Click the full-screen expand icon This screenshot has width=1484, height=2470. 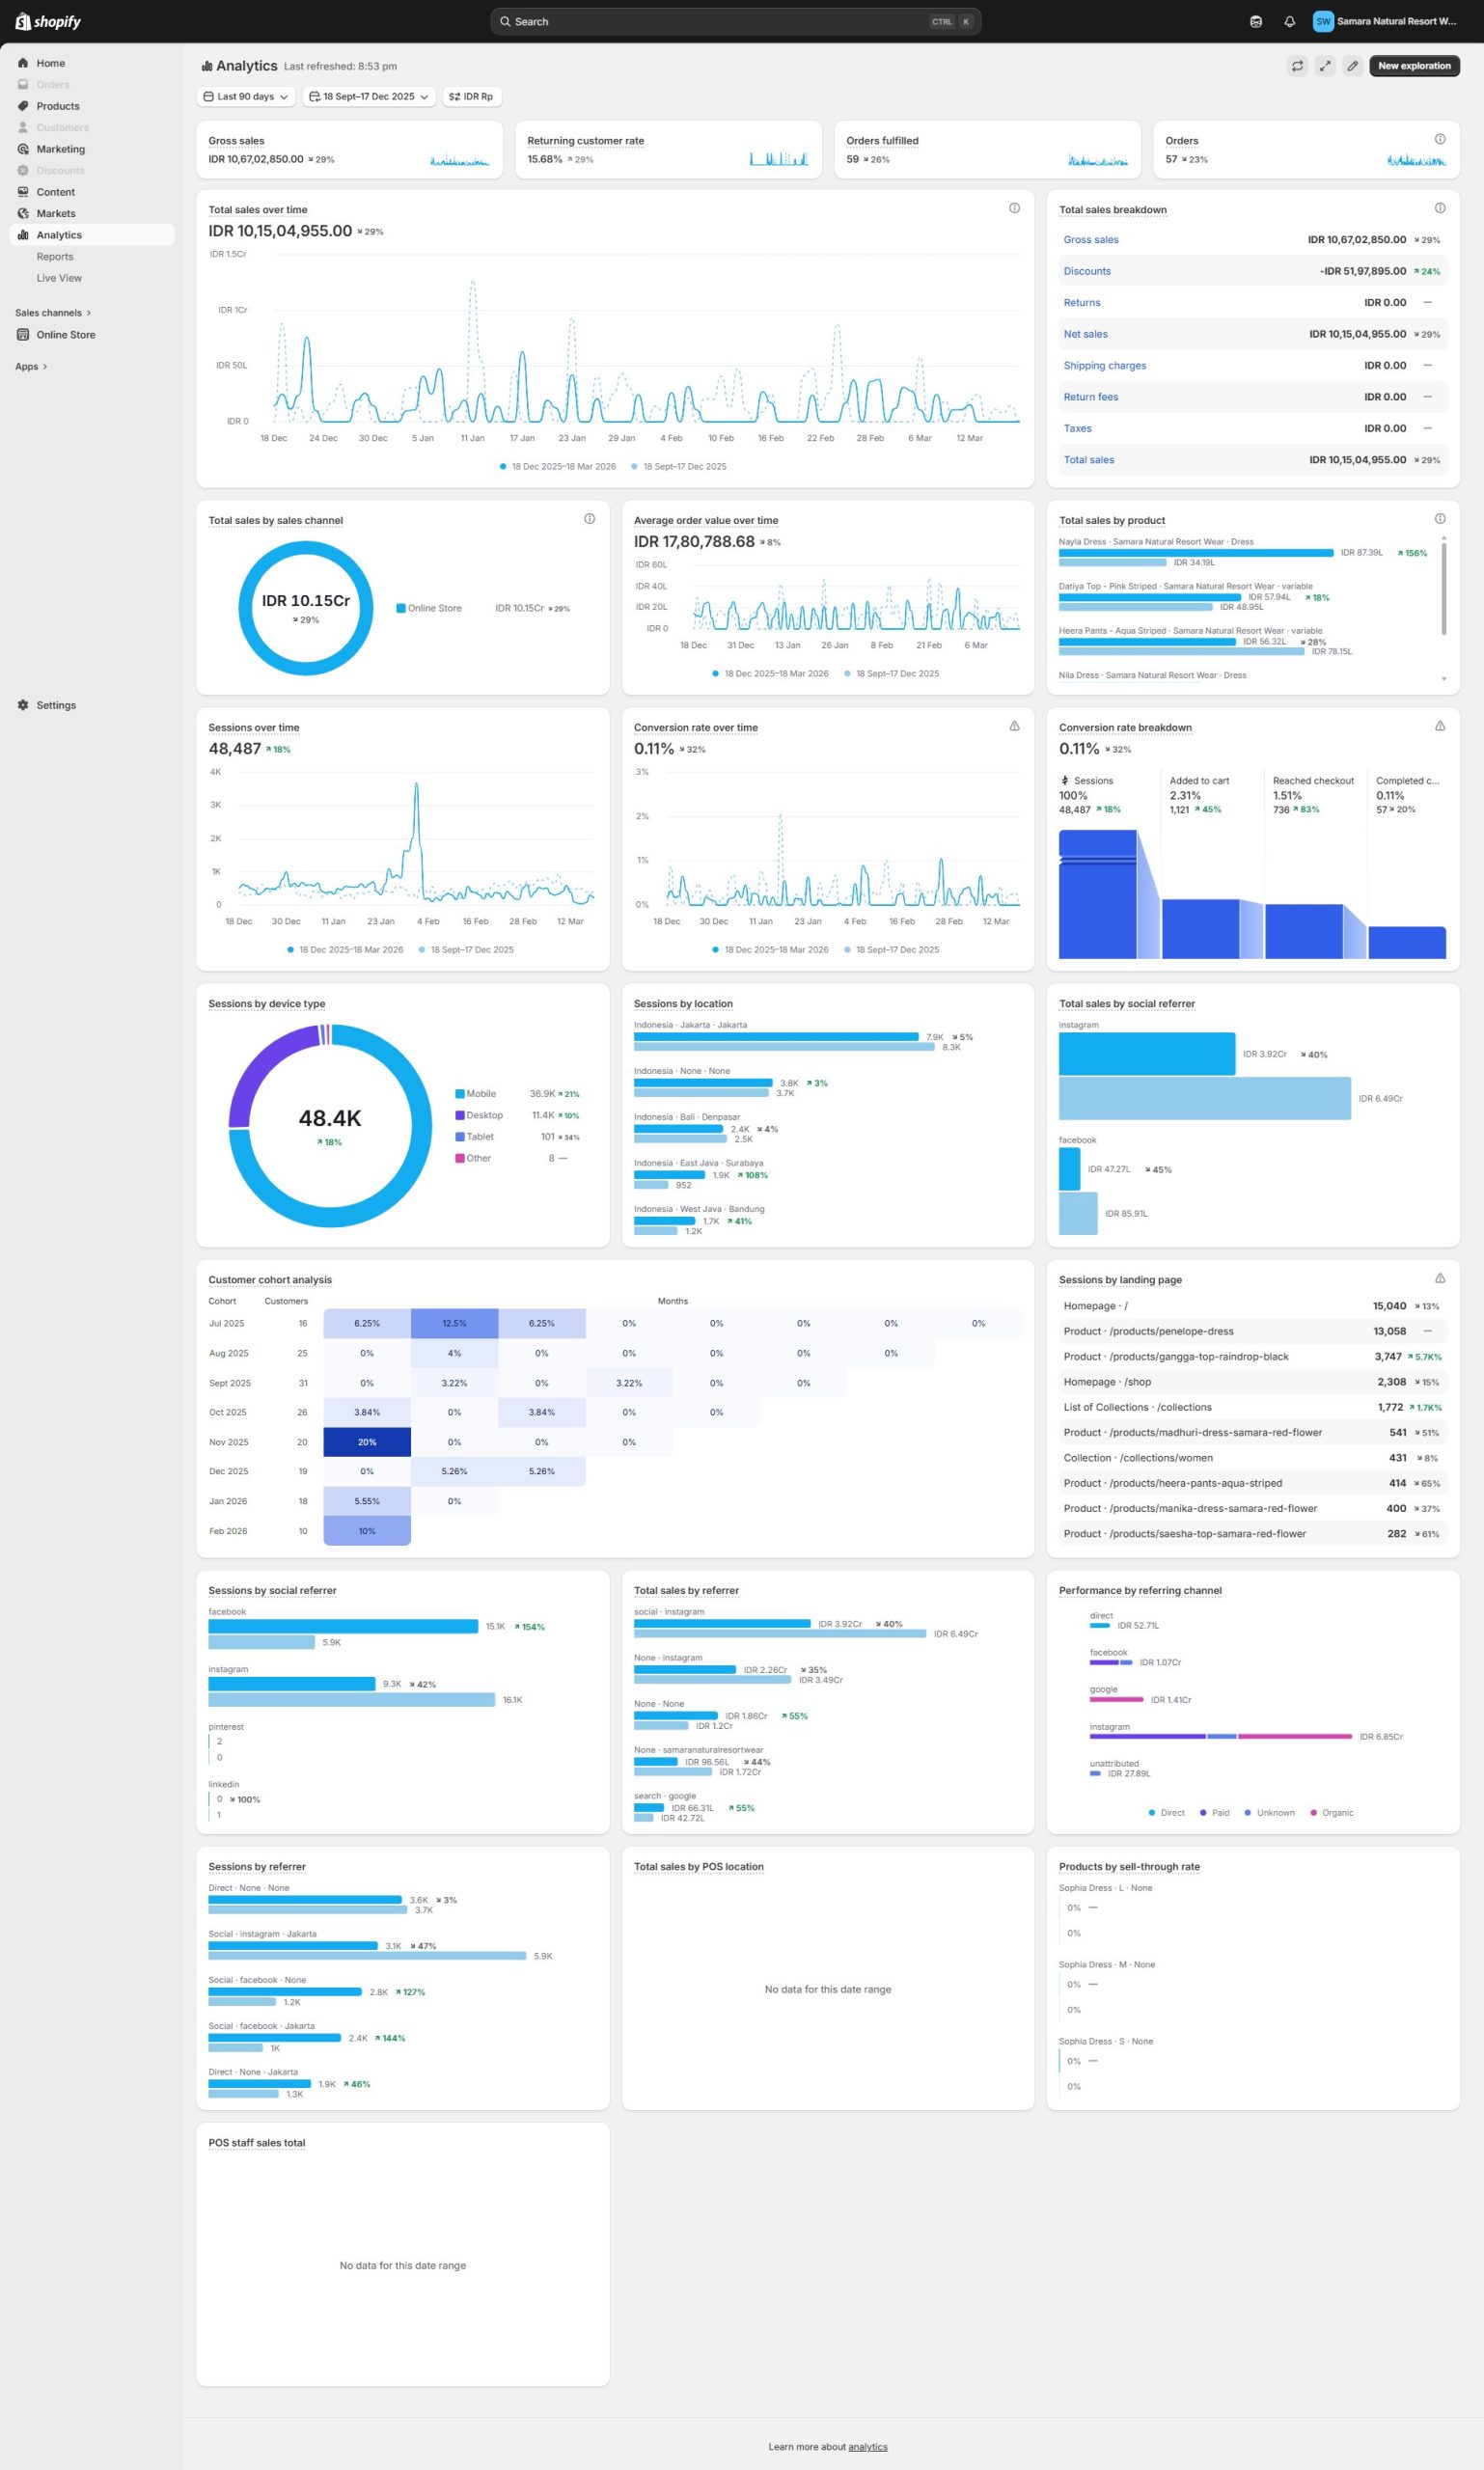point(1324,66)
